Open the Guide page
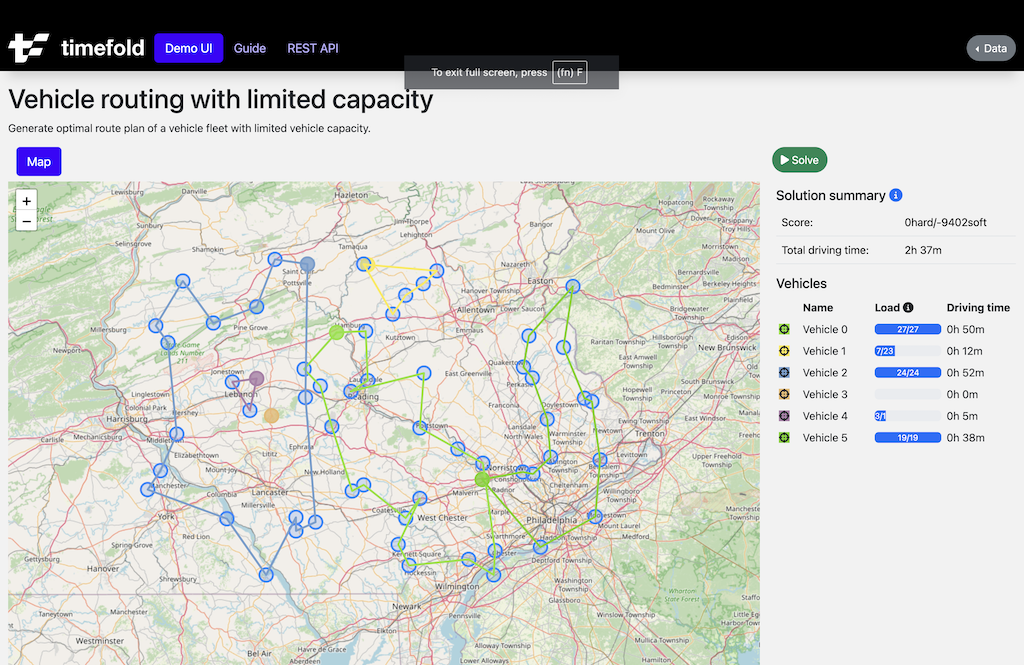 (x=249, y=48)
